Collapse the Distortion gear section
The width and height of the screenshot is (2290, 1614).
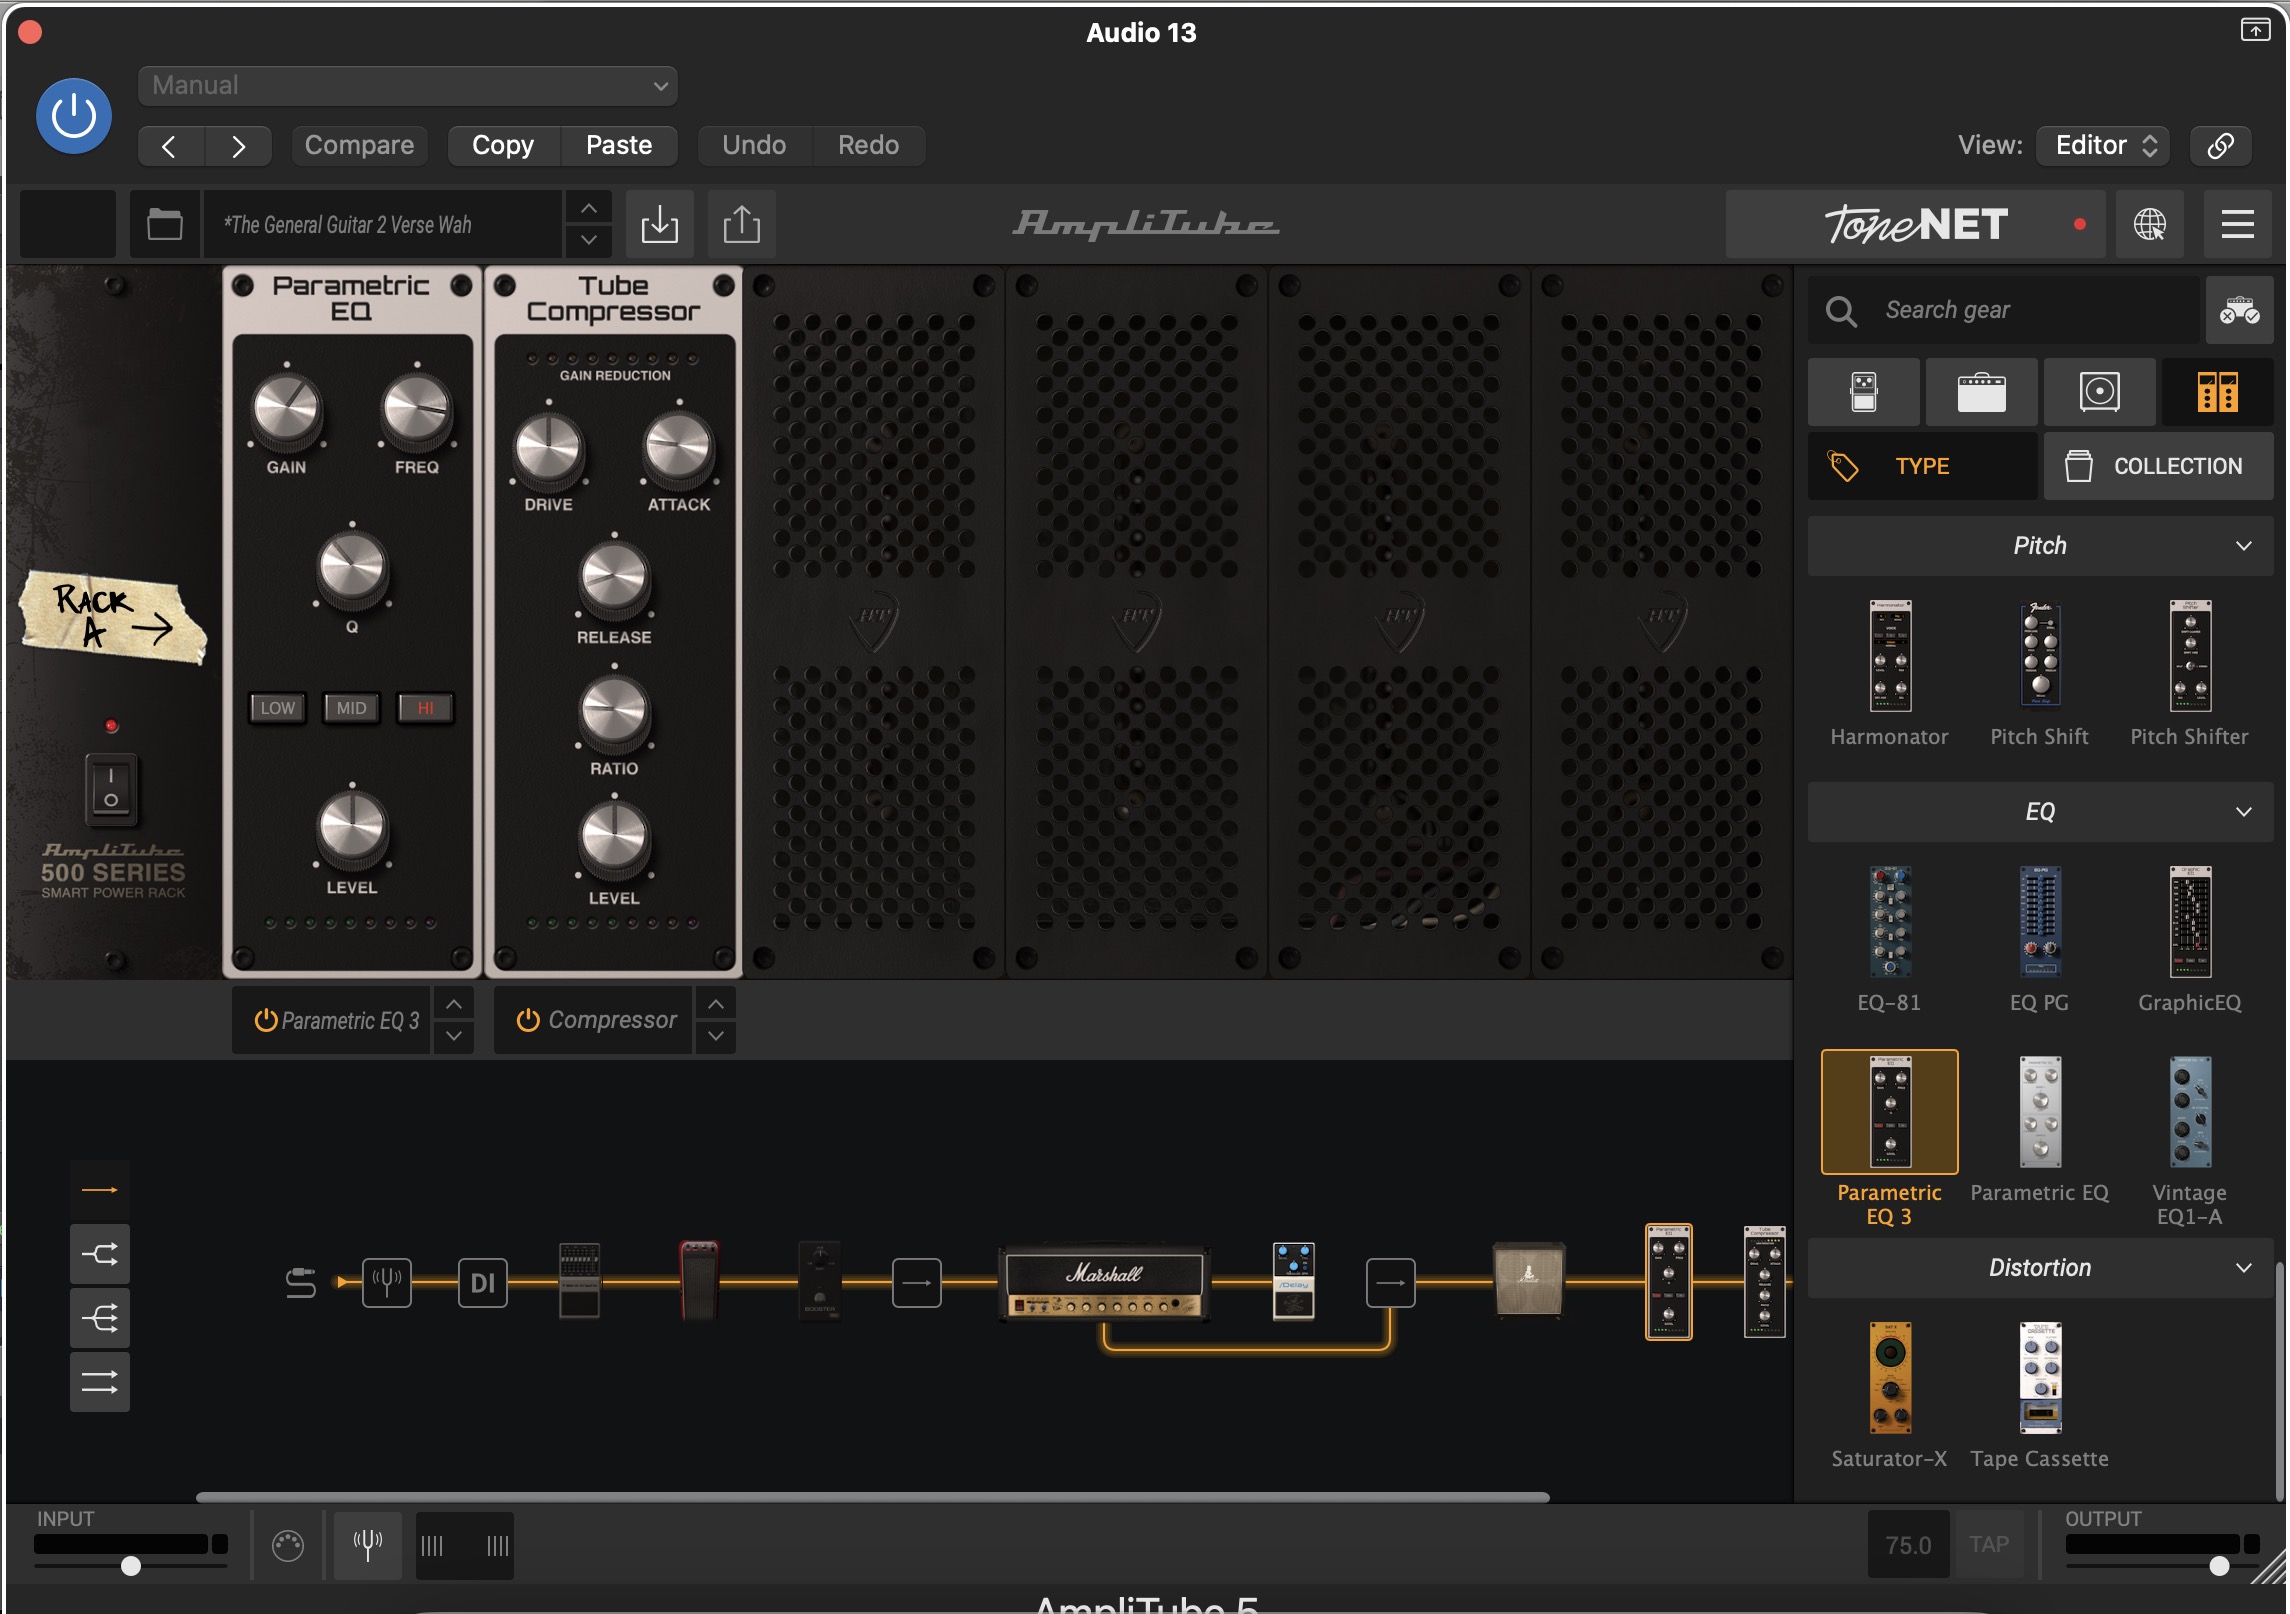pyautogui.click(x=2244, y=1268)
